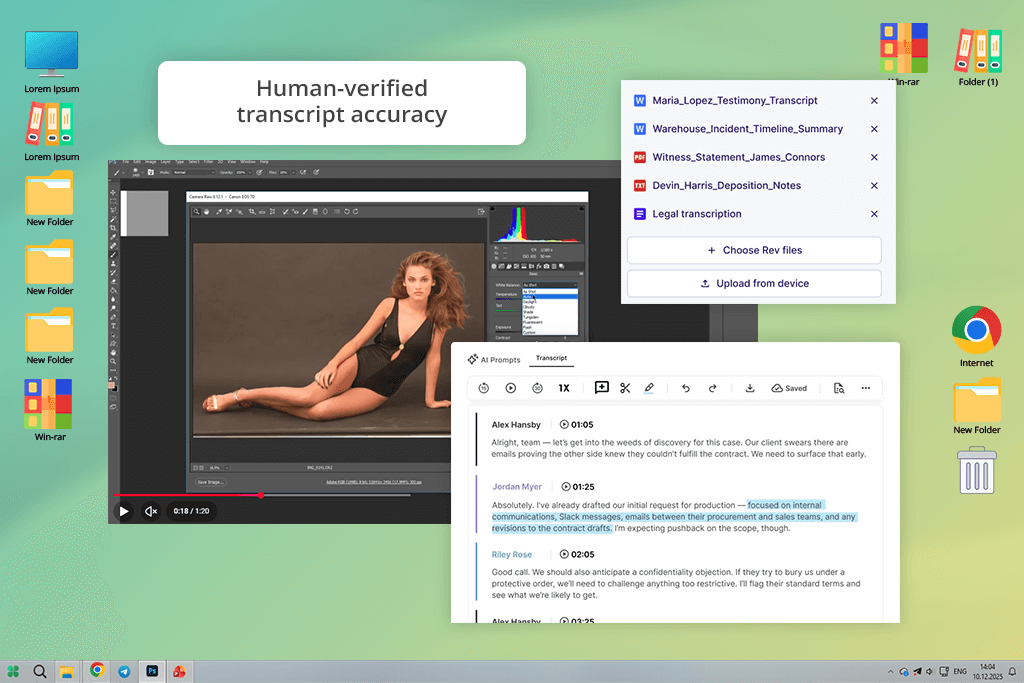This screenshot has height=683, width=1024.
Task: Switch to AI Prompts tab
Action: (494, 359)
